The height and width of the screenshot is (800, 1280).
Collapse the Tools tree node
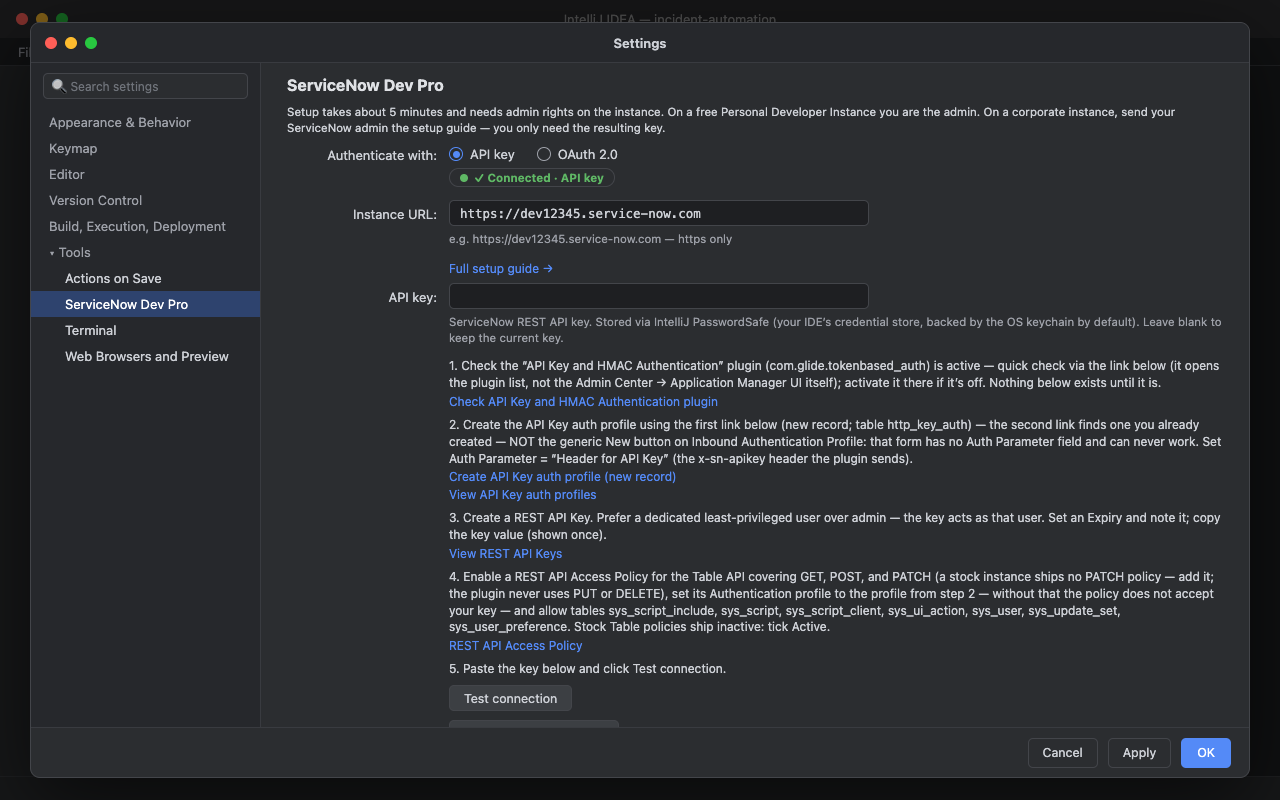[52, 253]
